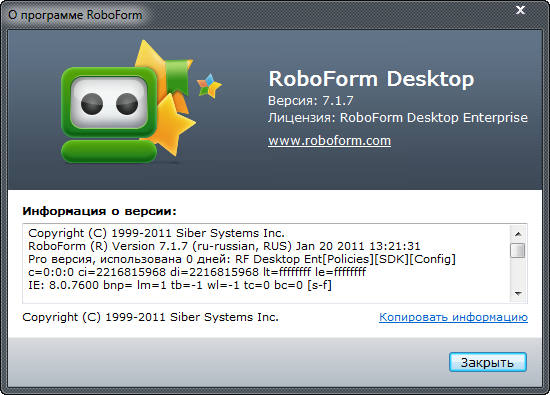Click the О программе RoboForm title bar
550x395 pixels.
coord(75,15)
